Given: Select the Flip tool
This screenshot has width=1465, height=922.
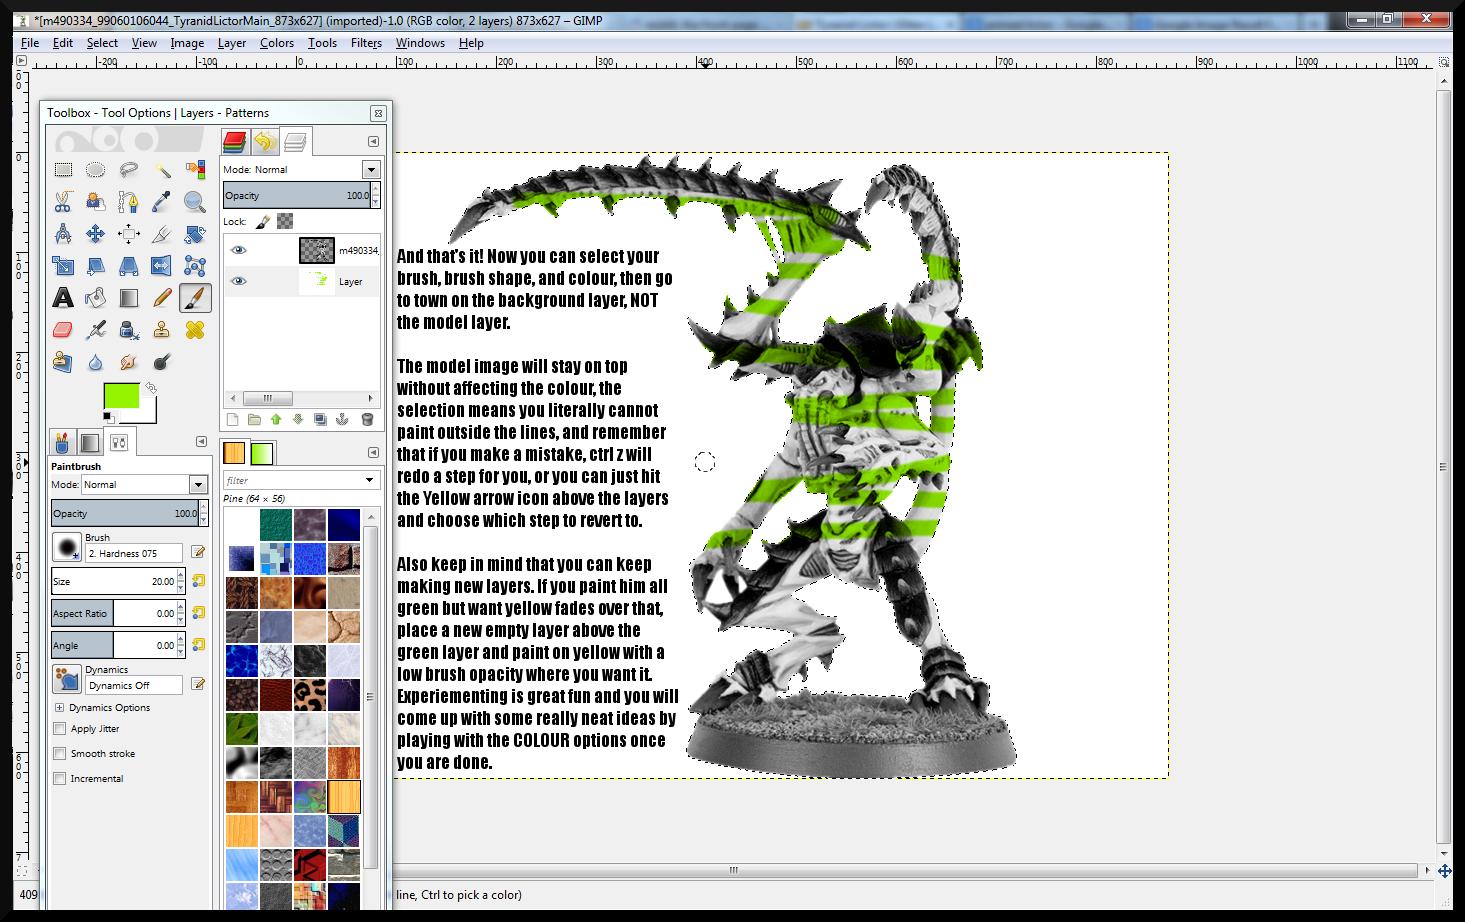Looking at the screenshot, I should coord(161,266).
